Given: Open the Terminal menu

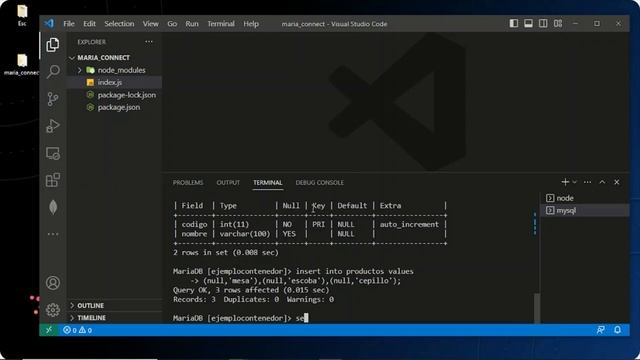Looking at the screenshot, I should 221,24.
